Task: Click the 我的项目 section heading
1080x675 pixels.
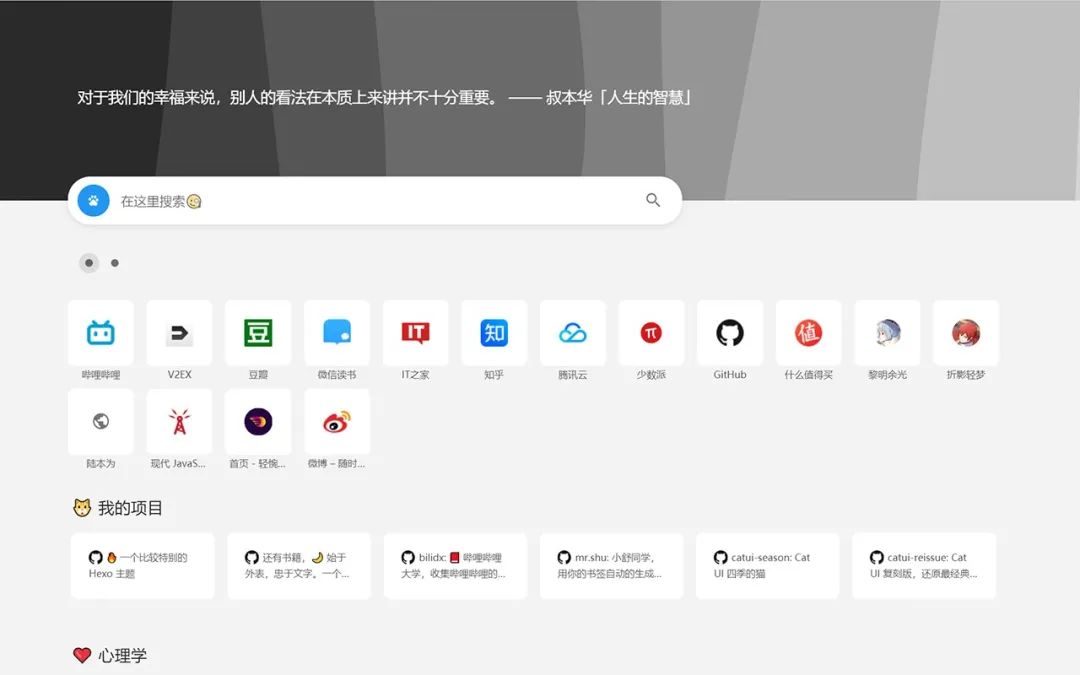Action: 130,508
